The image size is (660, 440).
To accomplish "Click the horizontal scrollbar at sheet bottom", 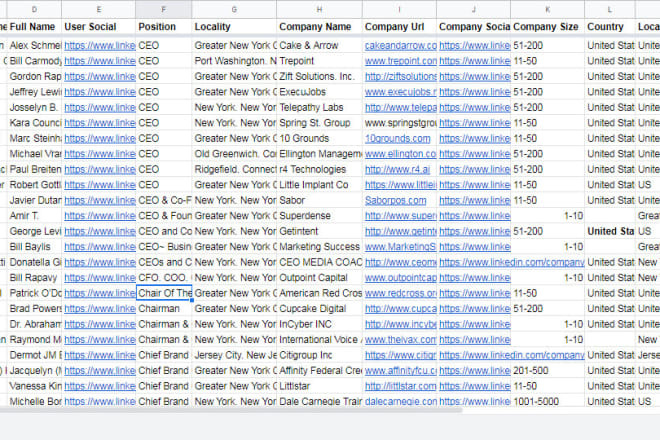I will (232, 410).
